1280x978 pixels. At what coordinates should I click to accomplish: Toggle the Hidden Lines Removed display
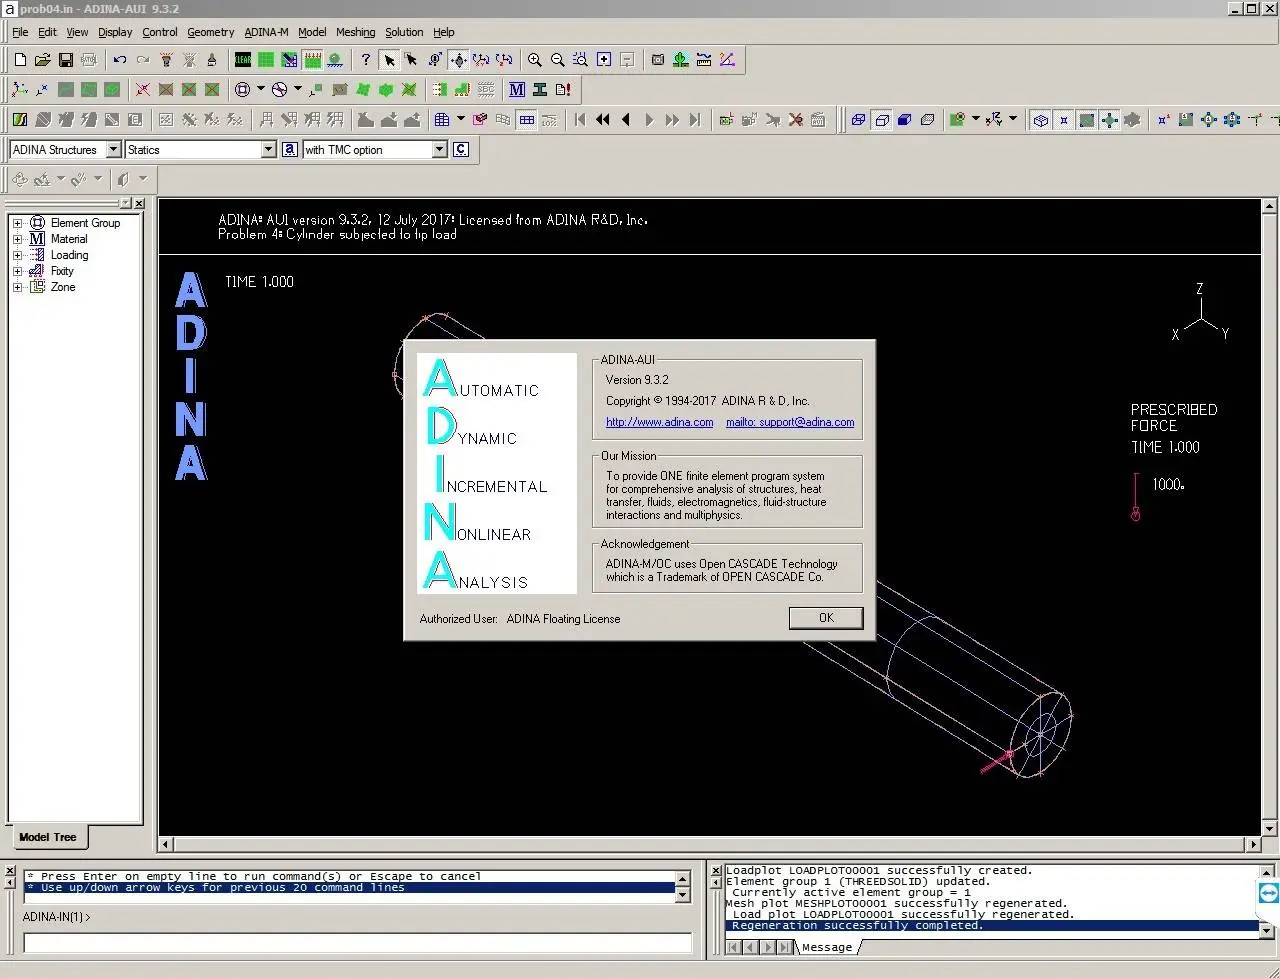[882, 120]
